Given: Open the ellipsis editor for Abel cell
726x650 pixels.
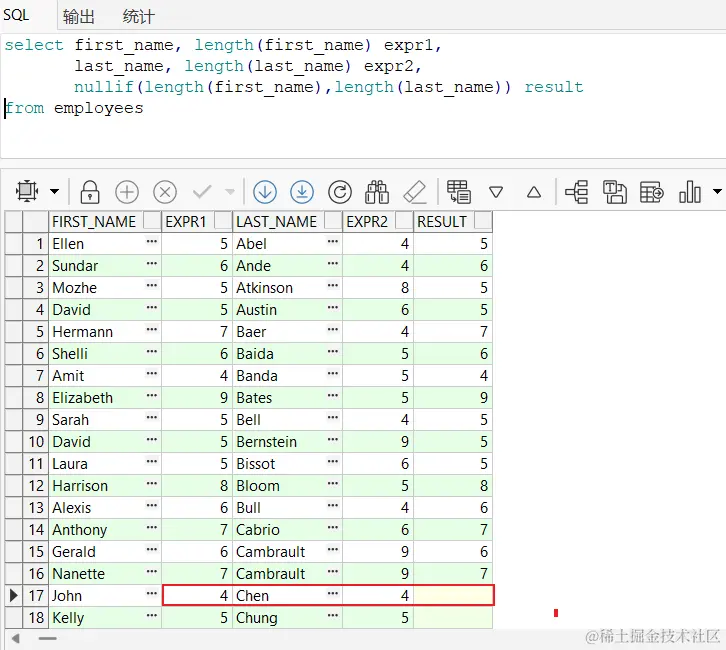Looking at the screenshot, I should click(x=333, y=242).
